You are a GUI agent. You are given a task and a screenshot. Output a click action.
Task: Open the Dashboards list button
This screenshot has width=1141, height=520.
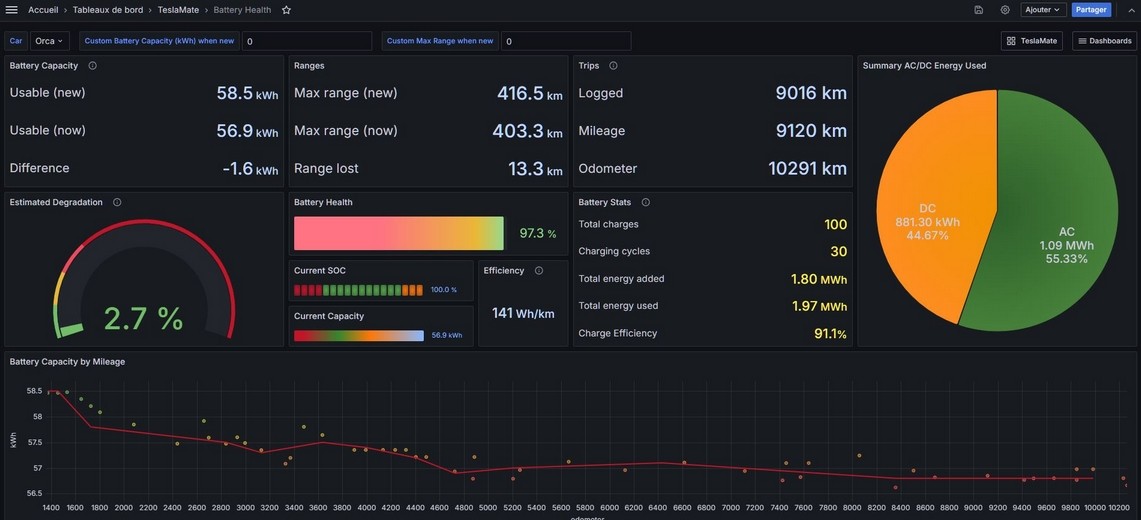[1105, 41]
